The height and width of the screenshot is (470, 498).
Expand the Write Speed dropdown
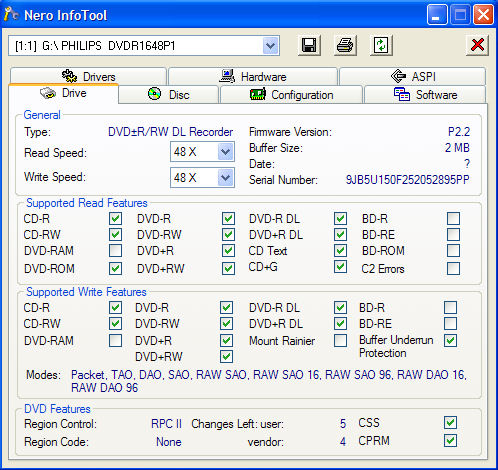(226, 177)
